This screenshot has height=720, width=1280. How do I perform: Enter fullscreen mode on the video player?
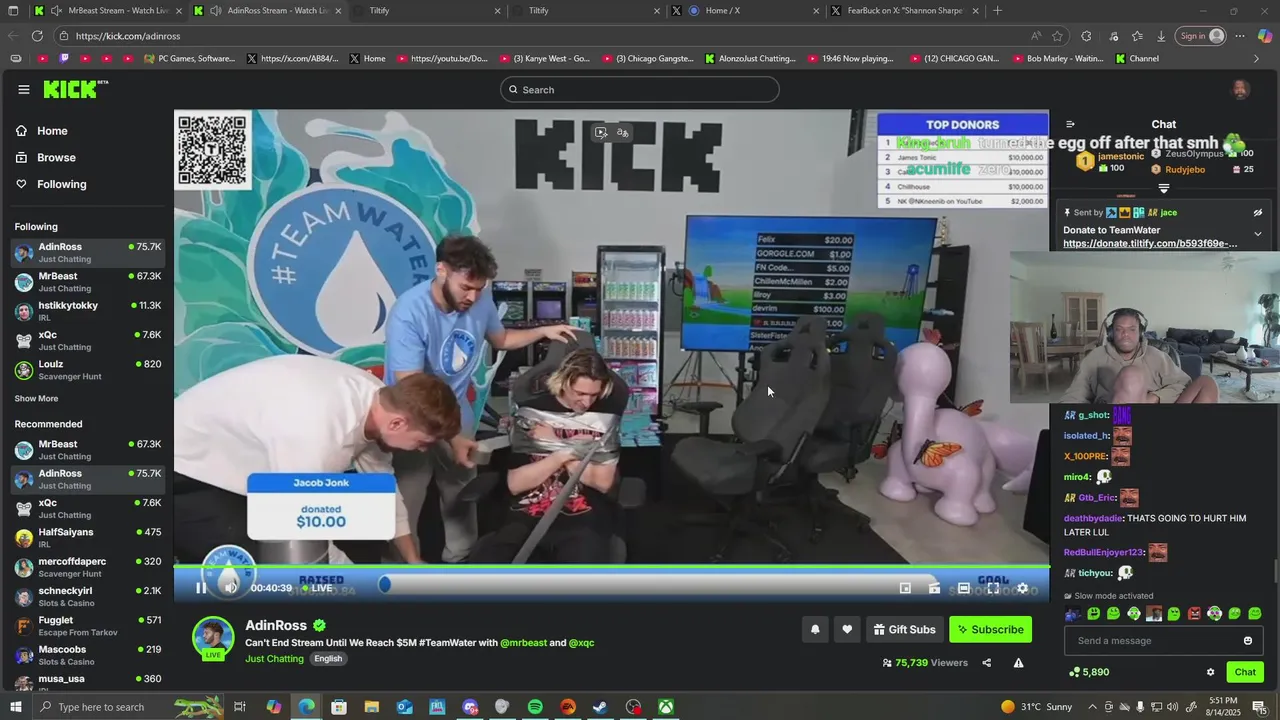click(993, 588)
